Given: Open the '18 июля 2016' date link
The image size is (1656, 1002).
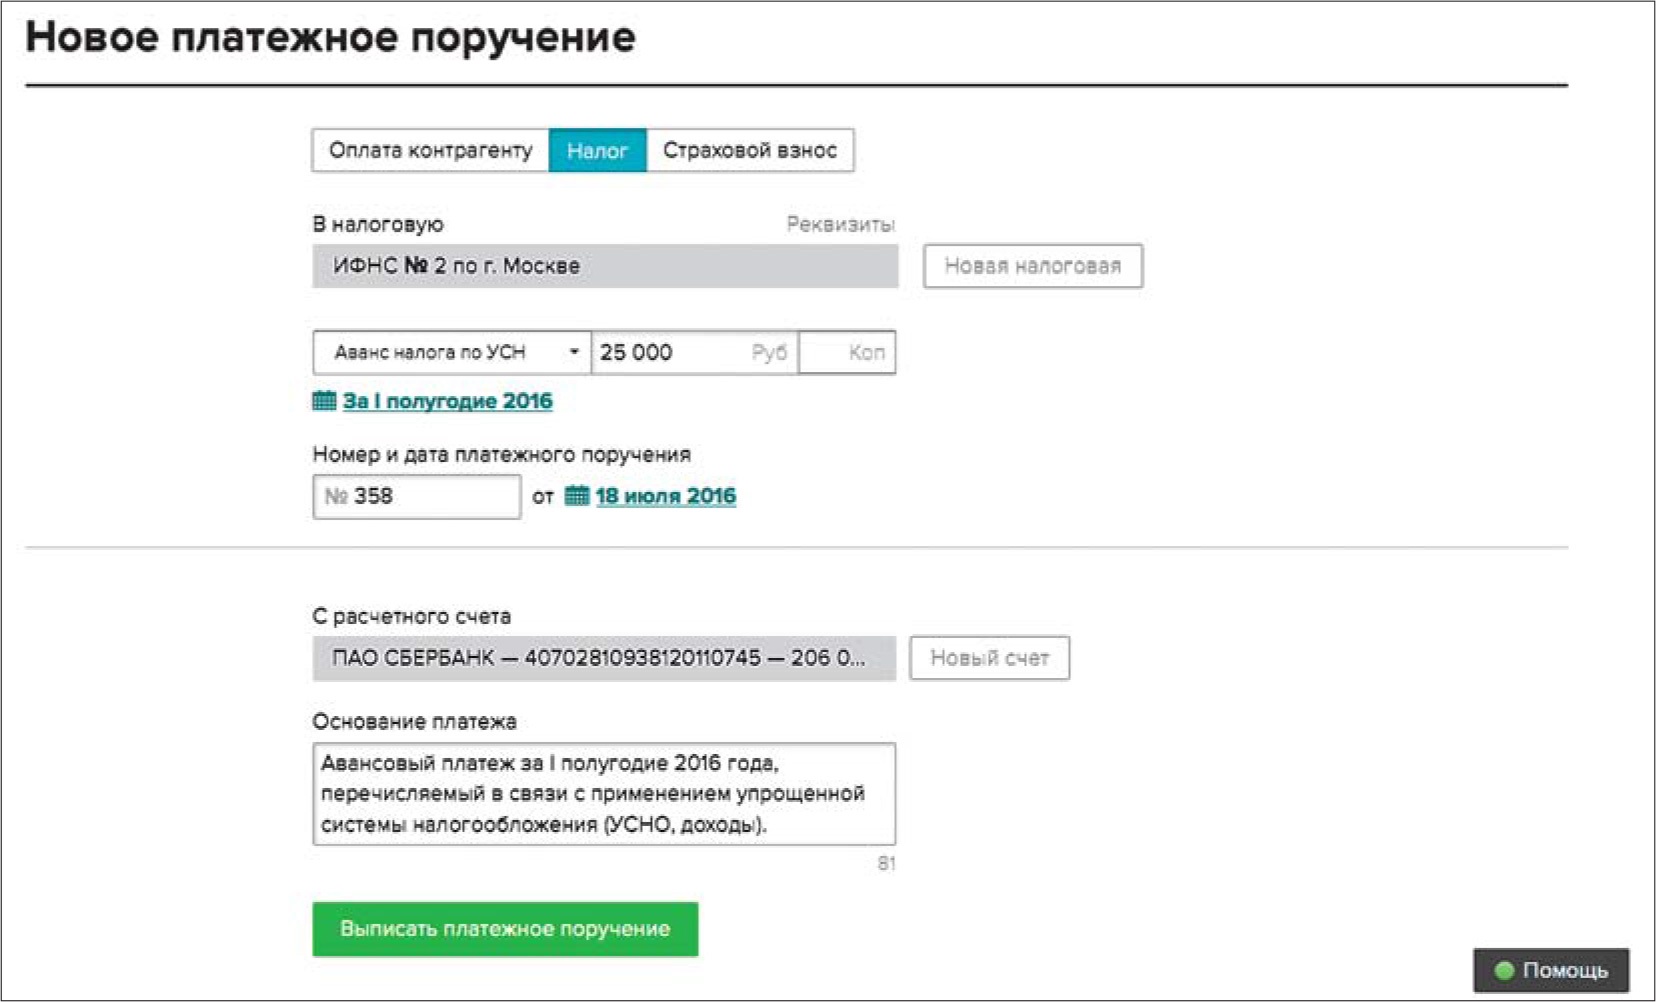Looking at the screenshot, I should pyautogui.click(x=666, y=495).
